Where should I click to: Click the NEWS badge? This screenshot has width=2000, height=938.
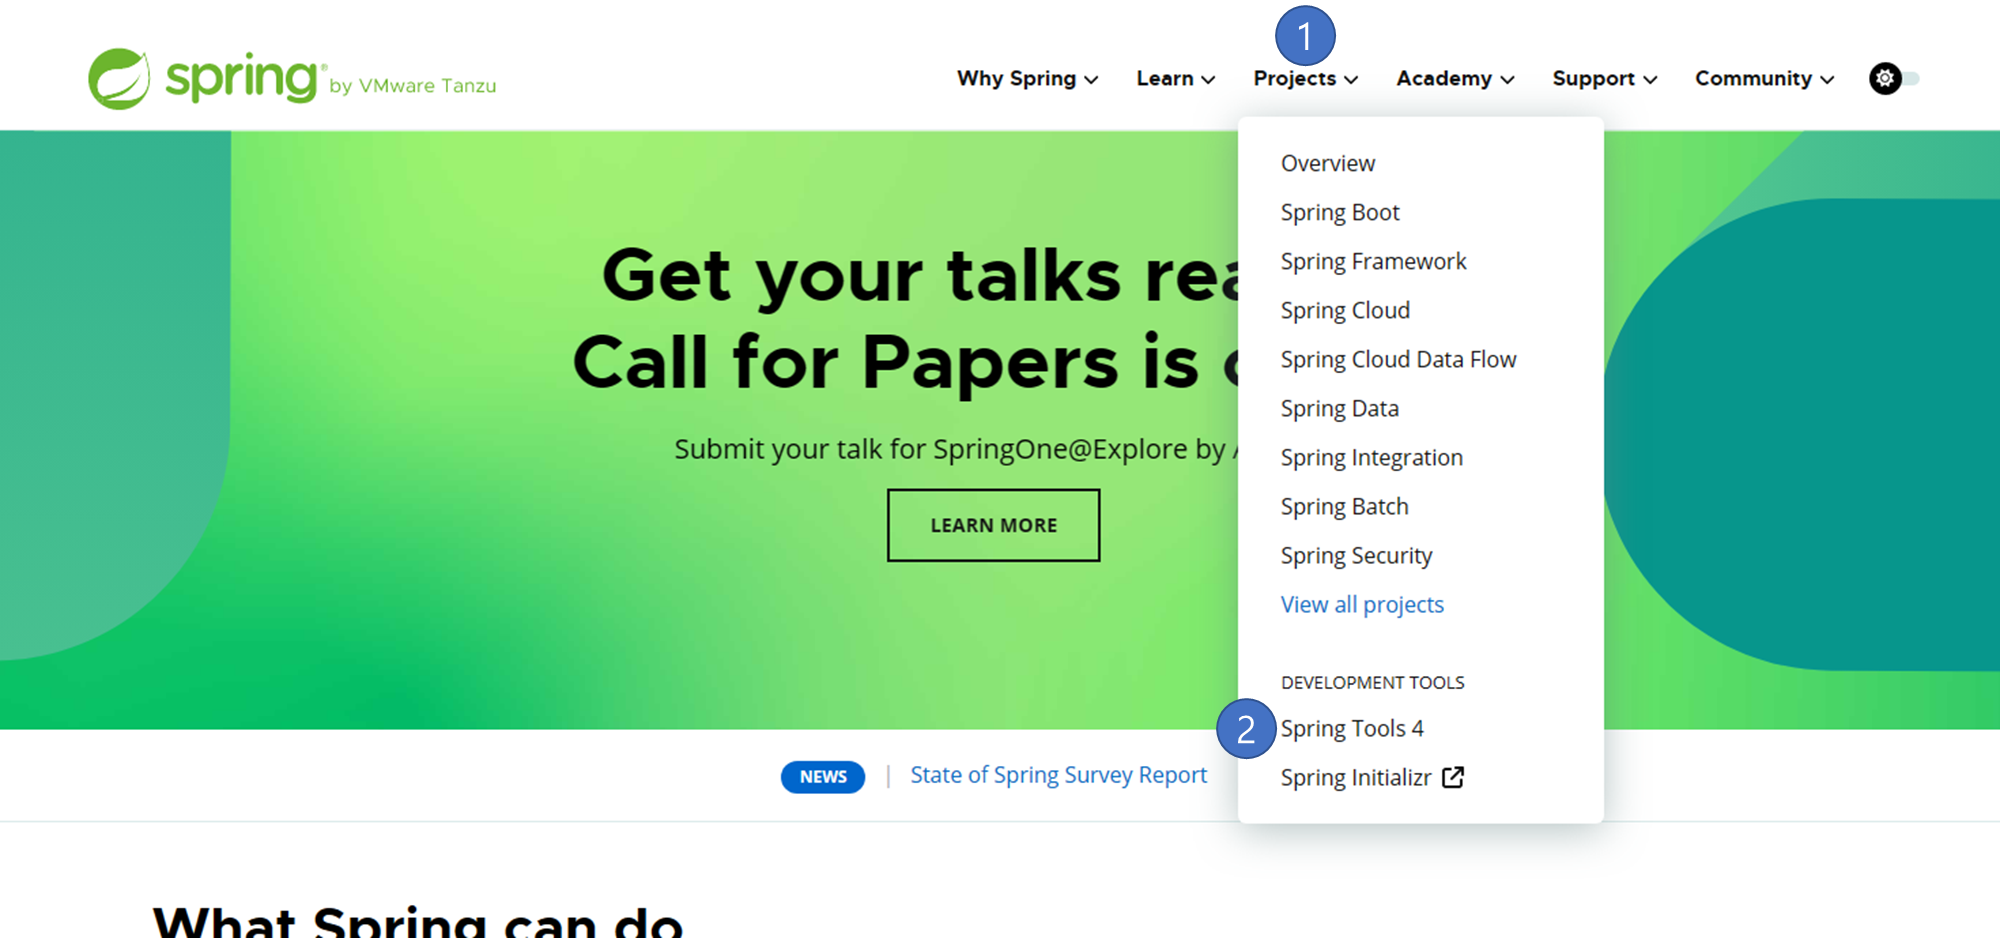pyautogui.click(x=823, y=777)
